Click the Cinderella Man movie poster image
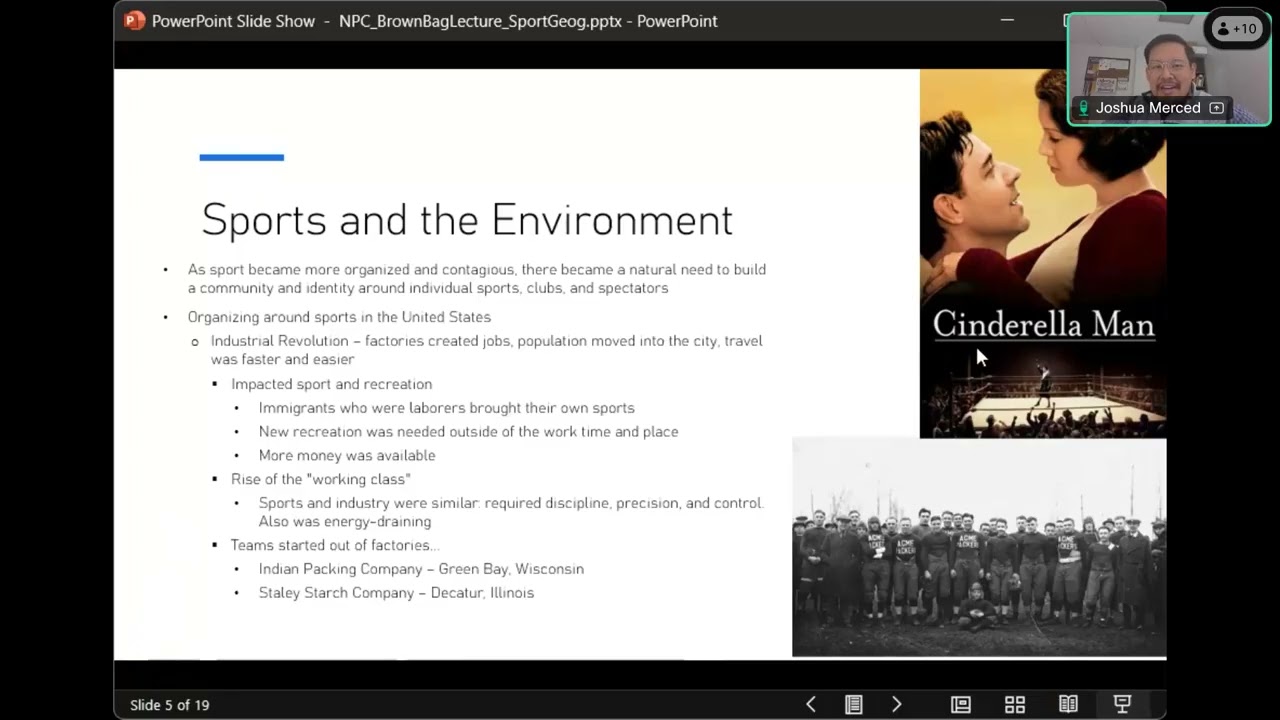Image resolution: width=1280 pixels, height=720 pixels. 1043,253
